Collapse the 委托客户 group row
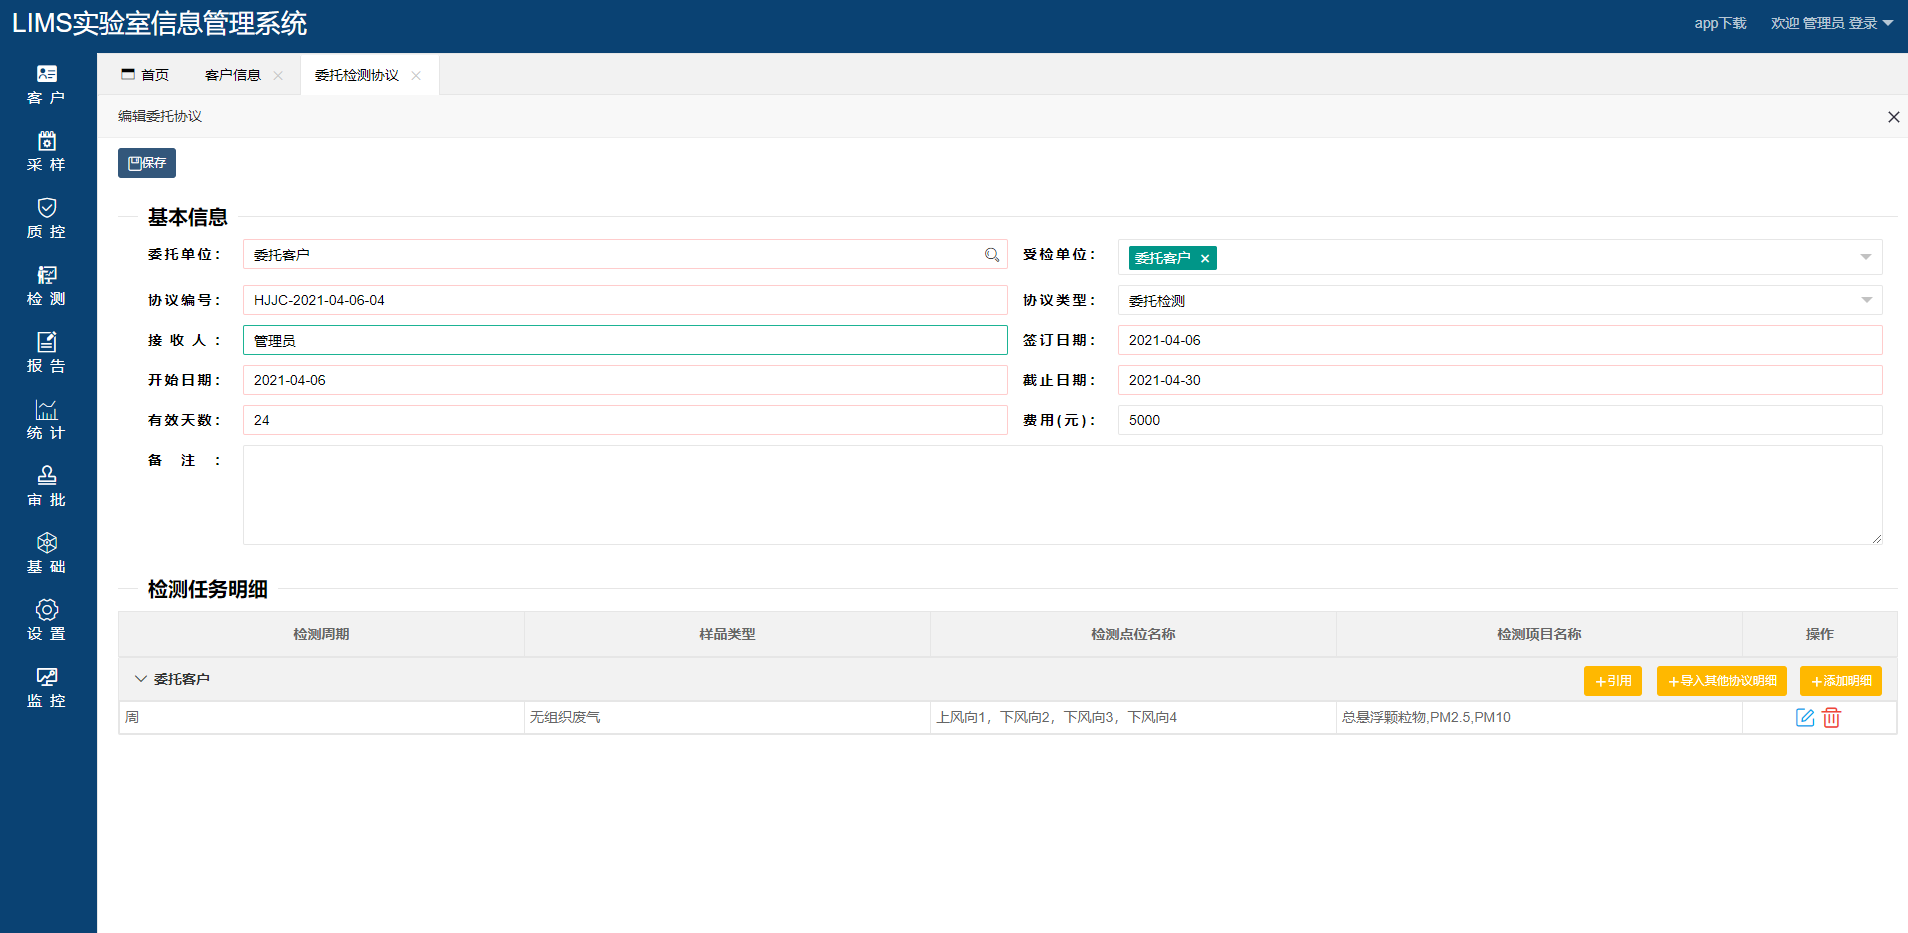The width and height of the screenshot is (1908, 933). pyautogui.click(x=140, y=679)
